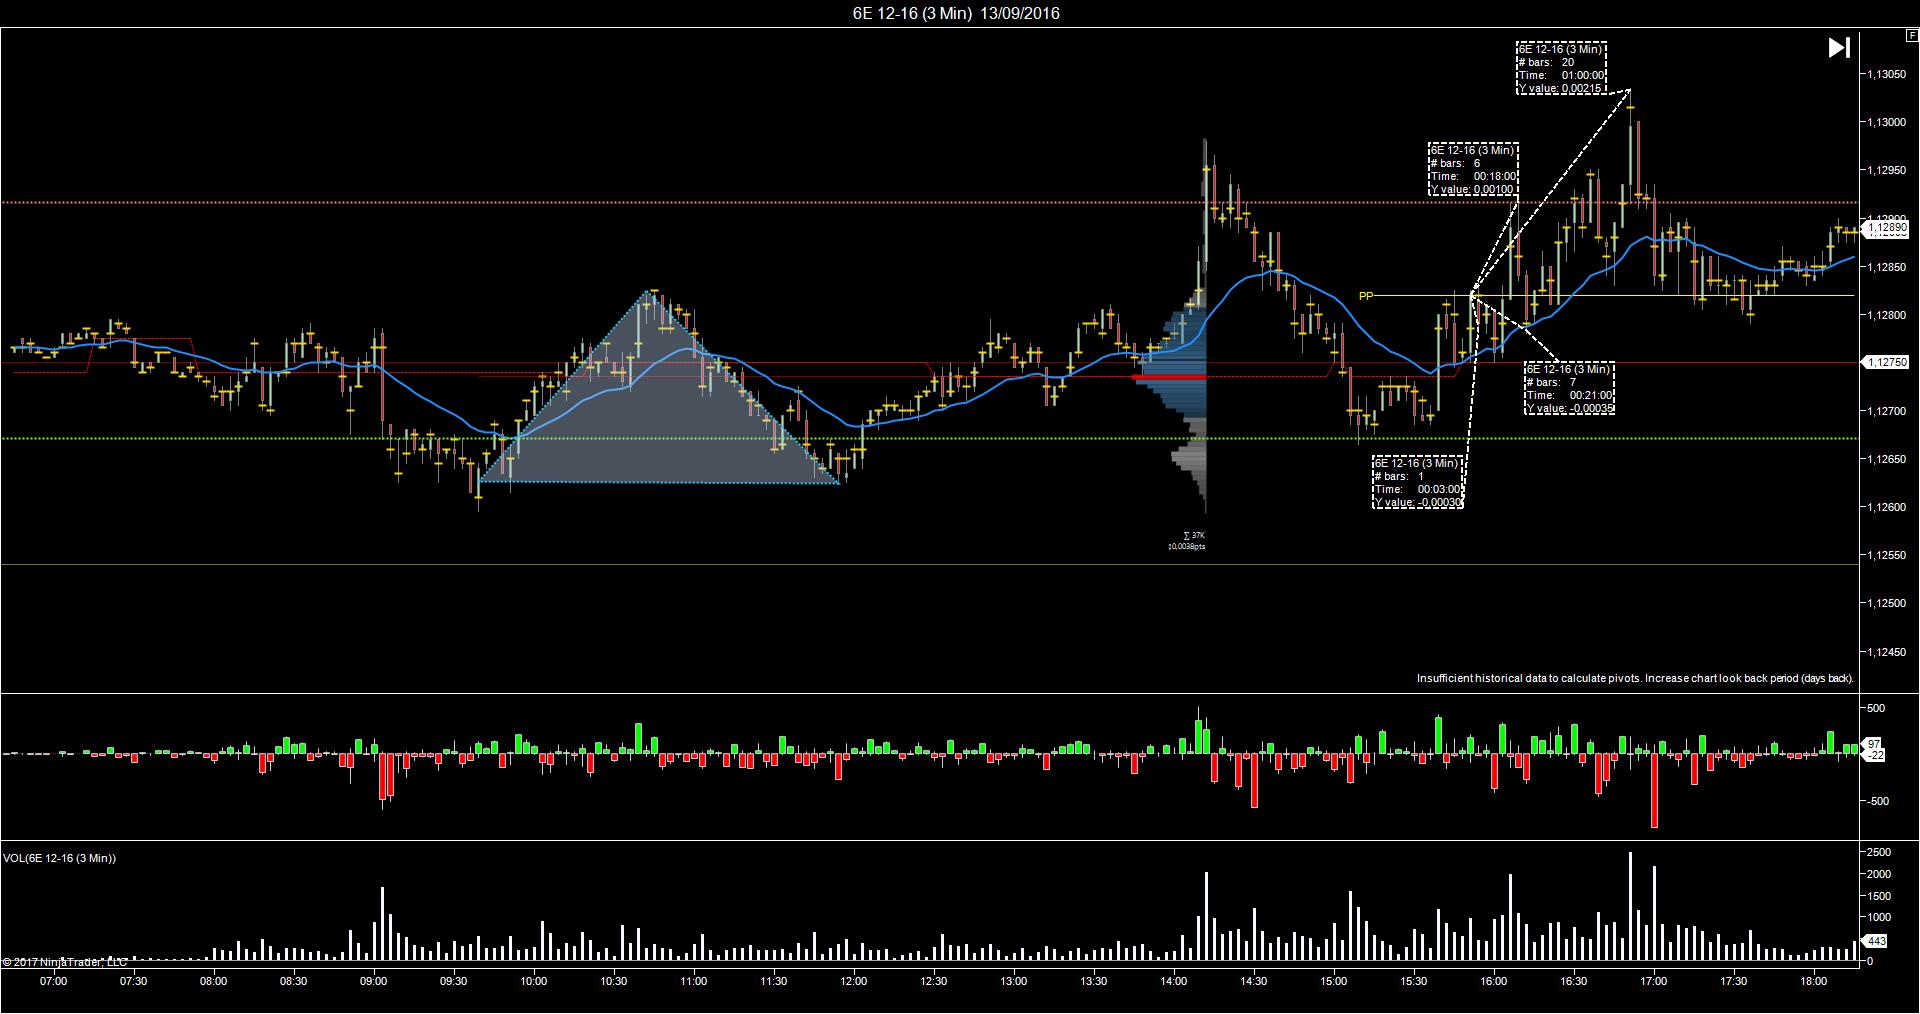The width and height of the screenshot is (1920, 1014).
Task: Click the 1,12750 price marker on the axis
Action: (x=1887, y=363)
